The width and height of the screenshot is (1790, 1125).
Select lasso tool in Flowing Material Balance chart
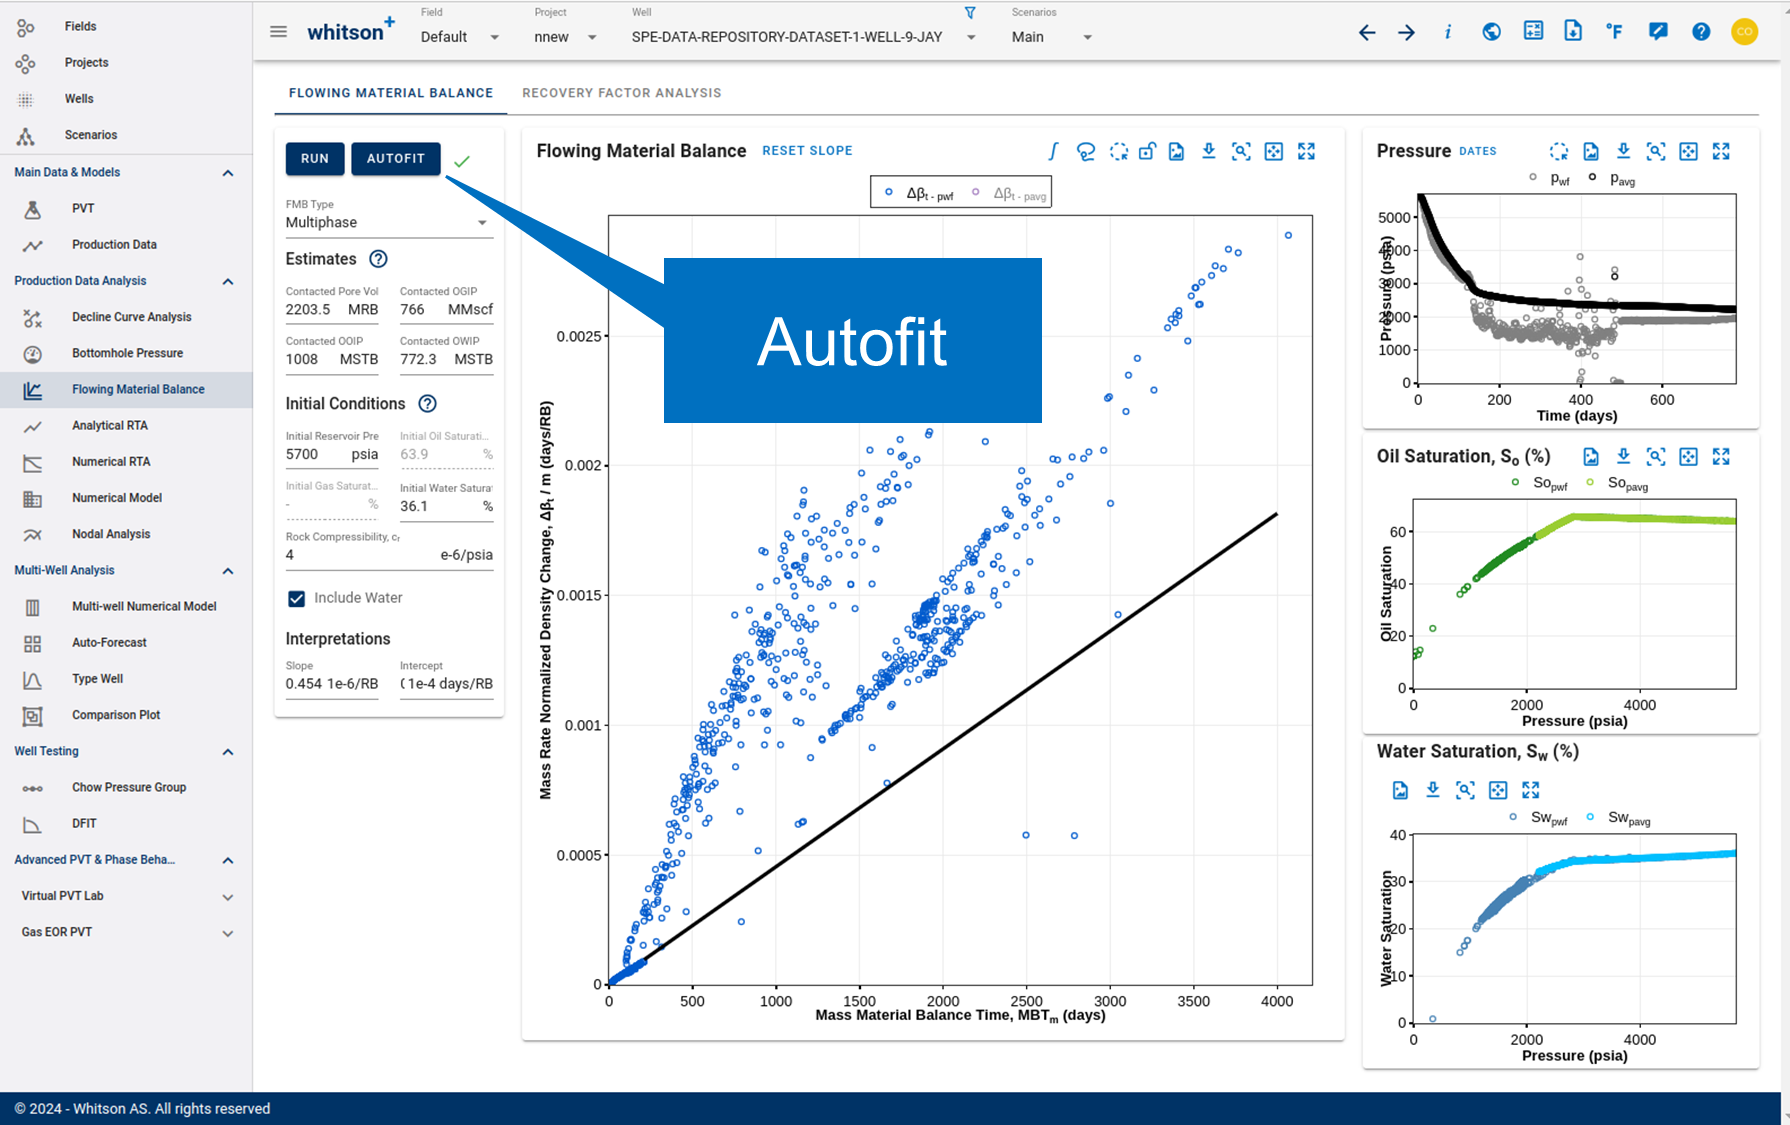1086,151
